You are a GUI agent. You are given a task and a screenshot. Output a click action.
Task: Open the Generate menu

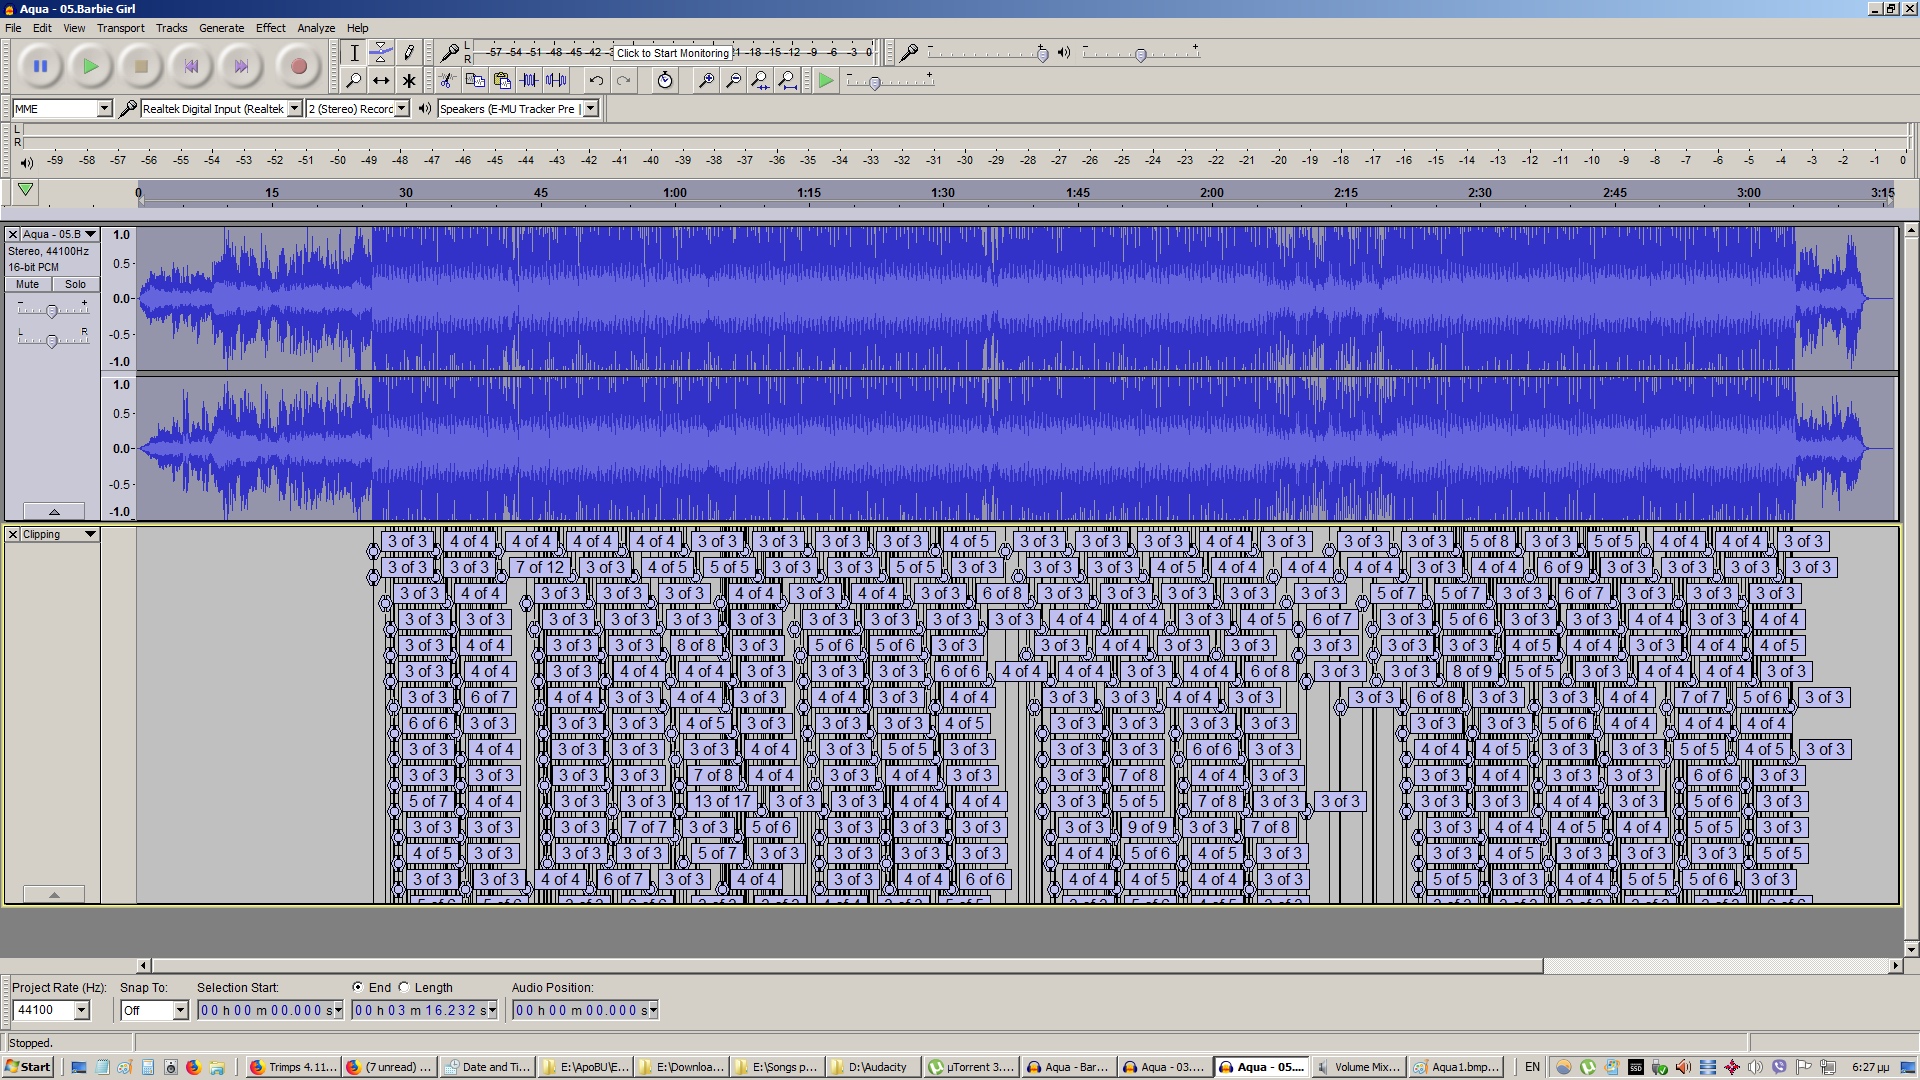point(221,28)
